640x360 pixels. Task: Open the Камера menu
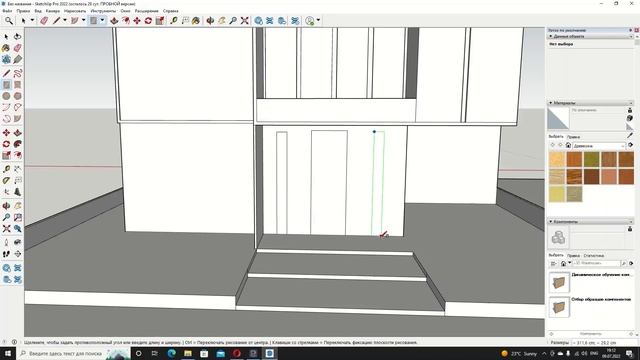pyautogui.click(x=53, y=11)
